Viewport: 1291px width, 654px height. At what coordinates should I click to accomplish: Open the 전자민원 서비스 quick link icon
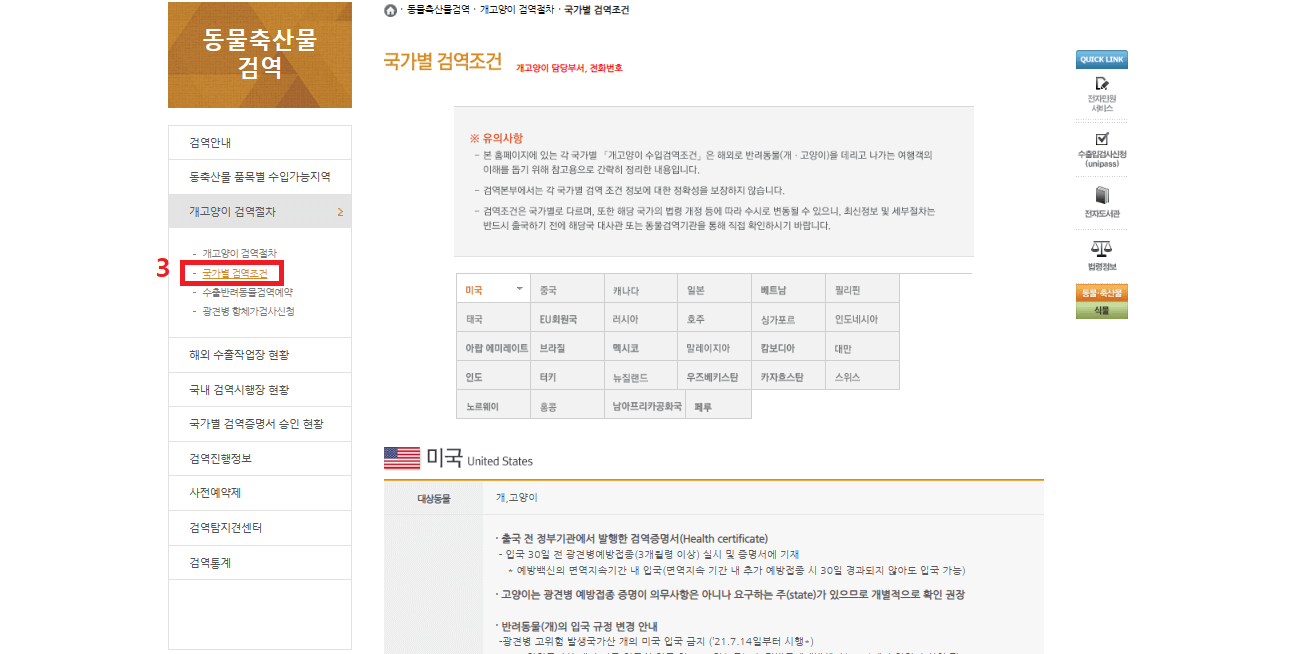[x=1101, y=84]
